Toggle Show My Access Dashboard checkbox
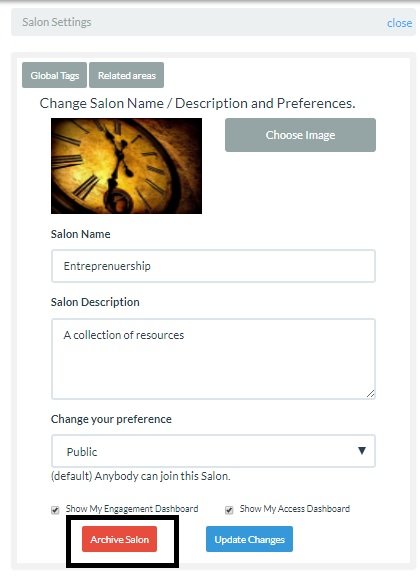Screen dimensions: 420x581 (x=229, y=510)
